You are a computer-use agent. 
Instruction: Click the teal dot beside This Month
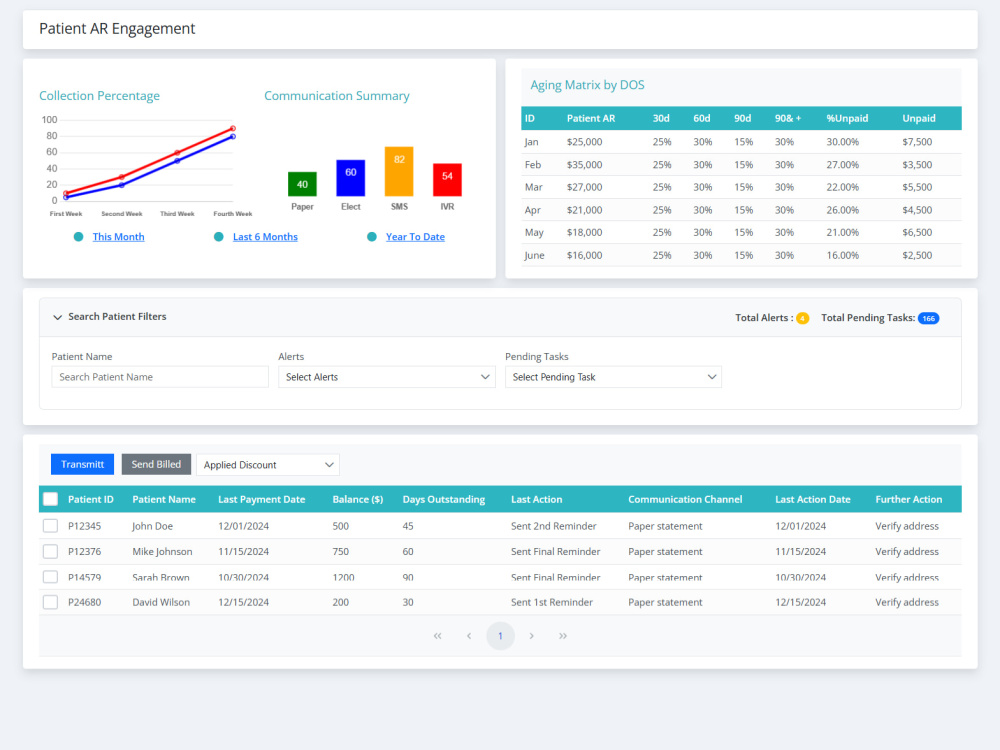78,237
